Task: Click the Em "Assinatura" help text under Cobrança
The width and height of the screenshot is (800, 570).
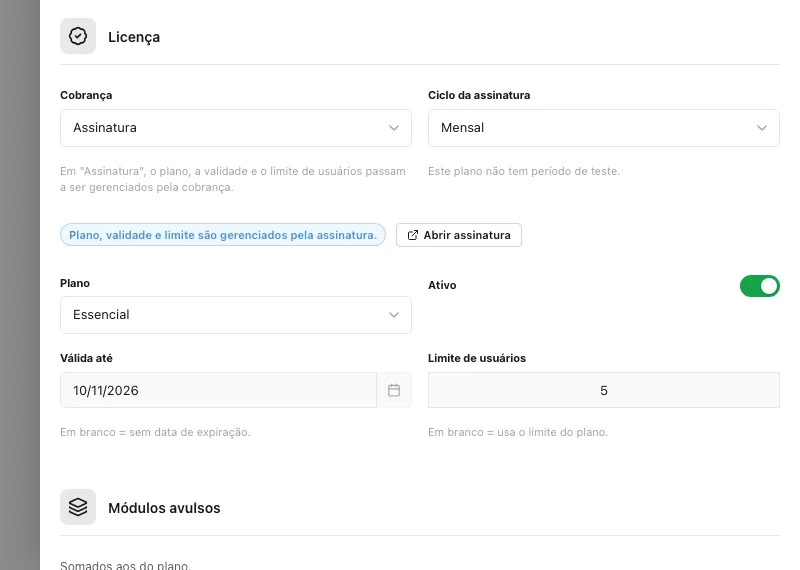Action: 233,179
